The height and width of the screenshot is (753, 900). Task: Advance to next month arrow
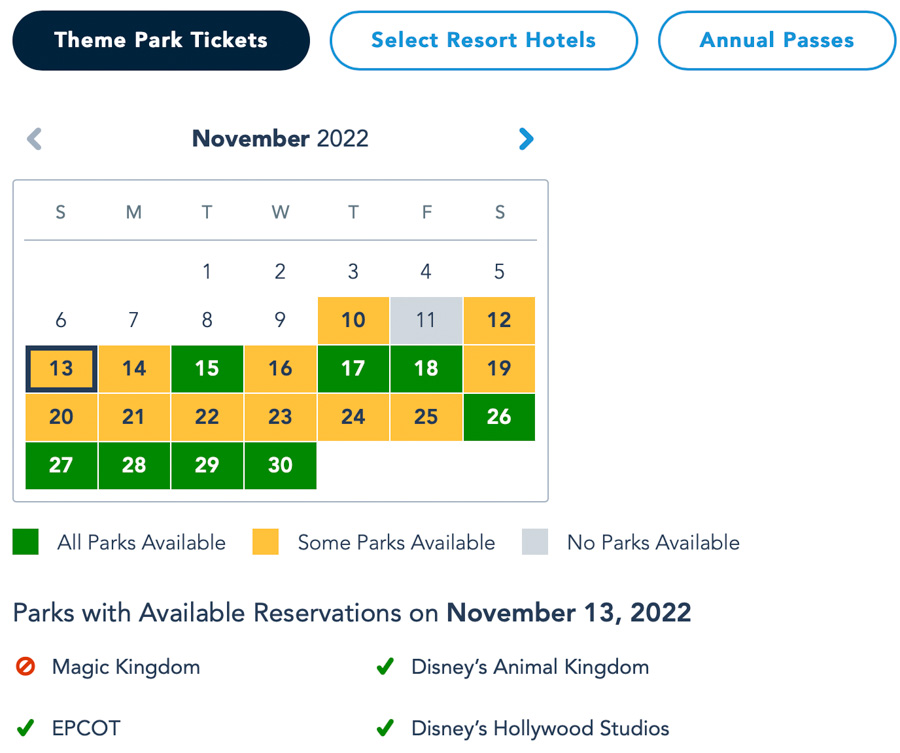(526, 139)
